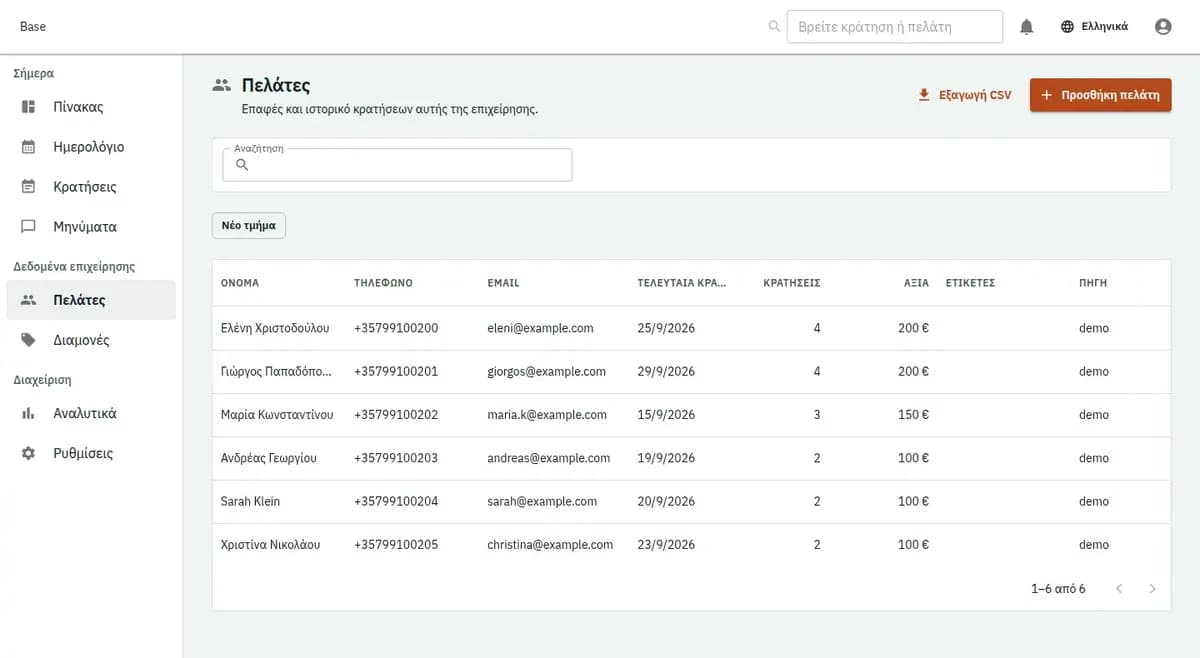This screenshot has width=1200, height=658.
Task: Click the Πελάτες people icon in sidebar
Action: coord(29,300)
